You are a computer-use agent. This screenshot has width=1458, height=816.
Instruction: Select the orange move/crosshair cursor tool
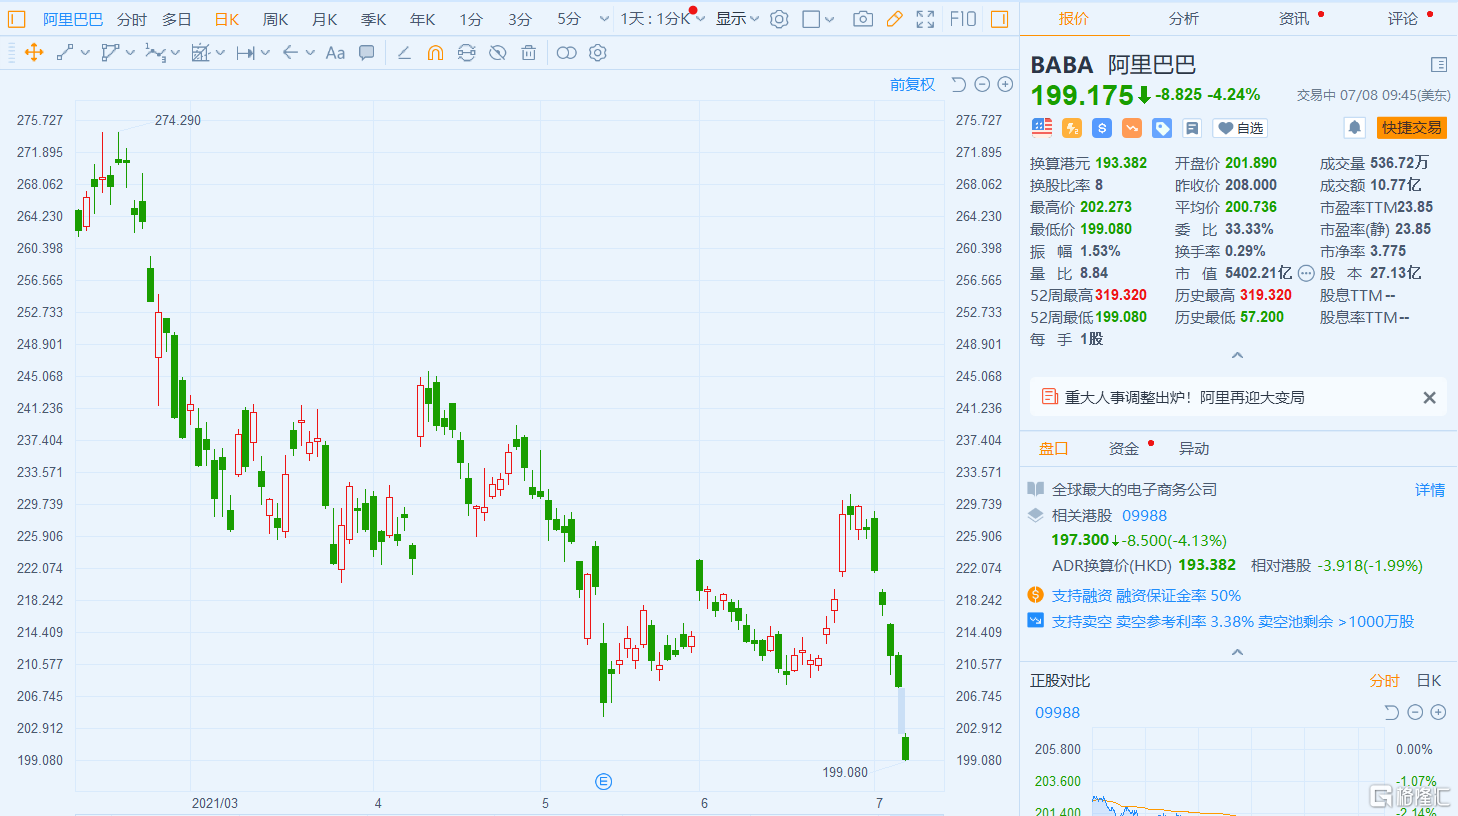pyautogui.click(x=34, y=53)
